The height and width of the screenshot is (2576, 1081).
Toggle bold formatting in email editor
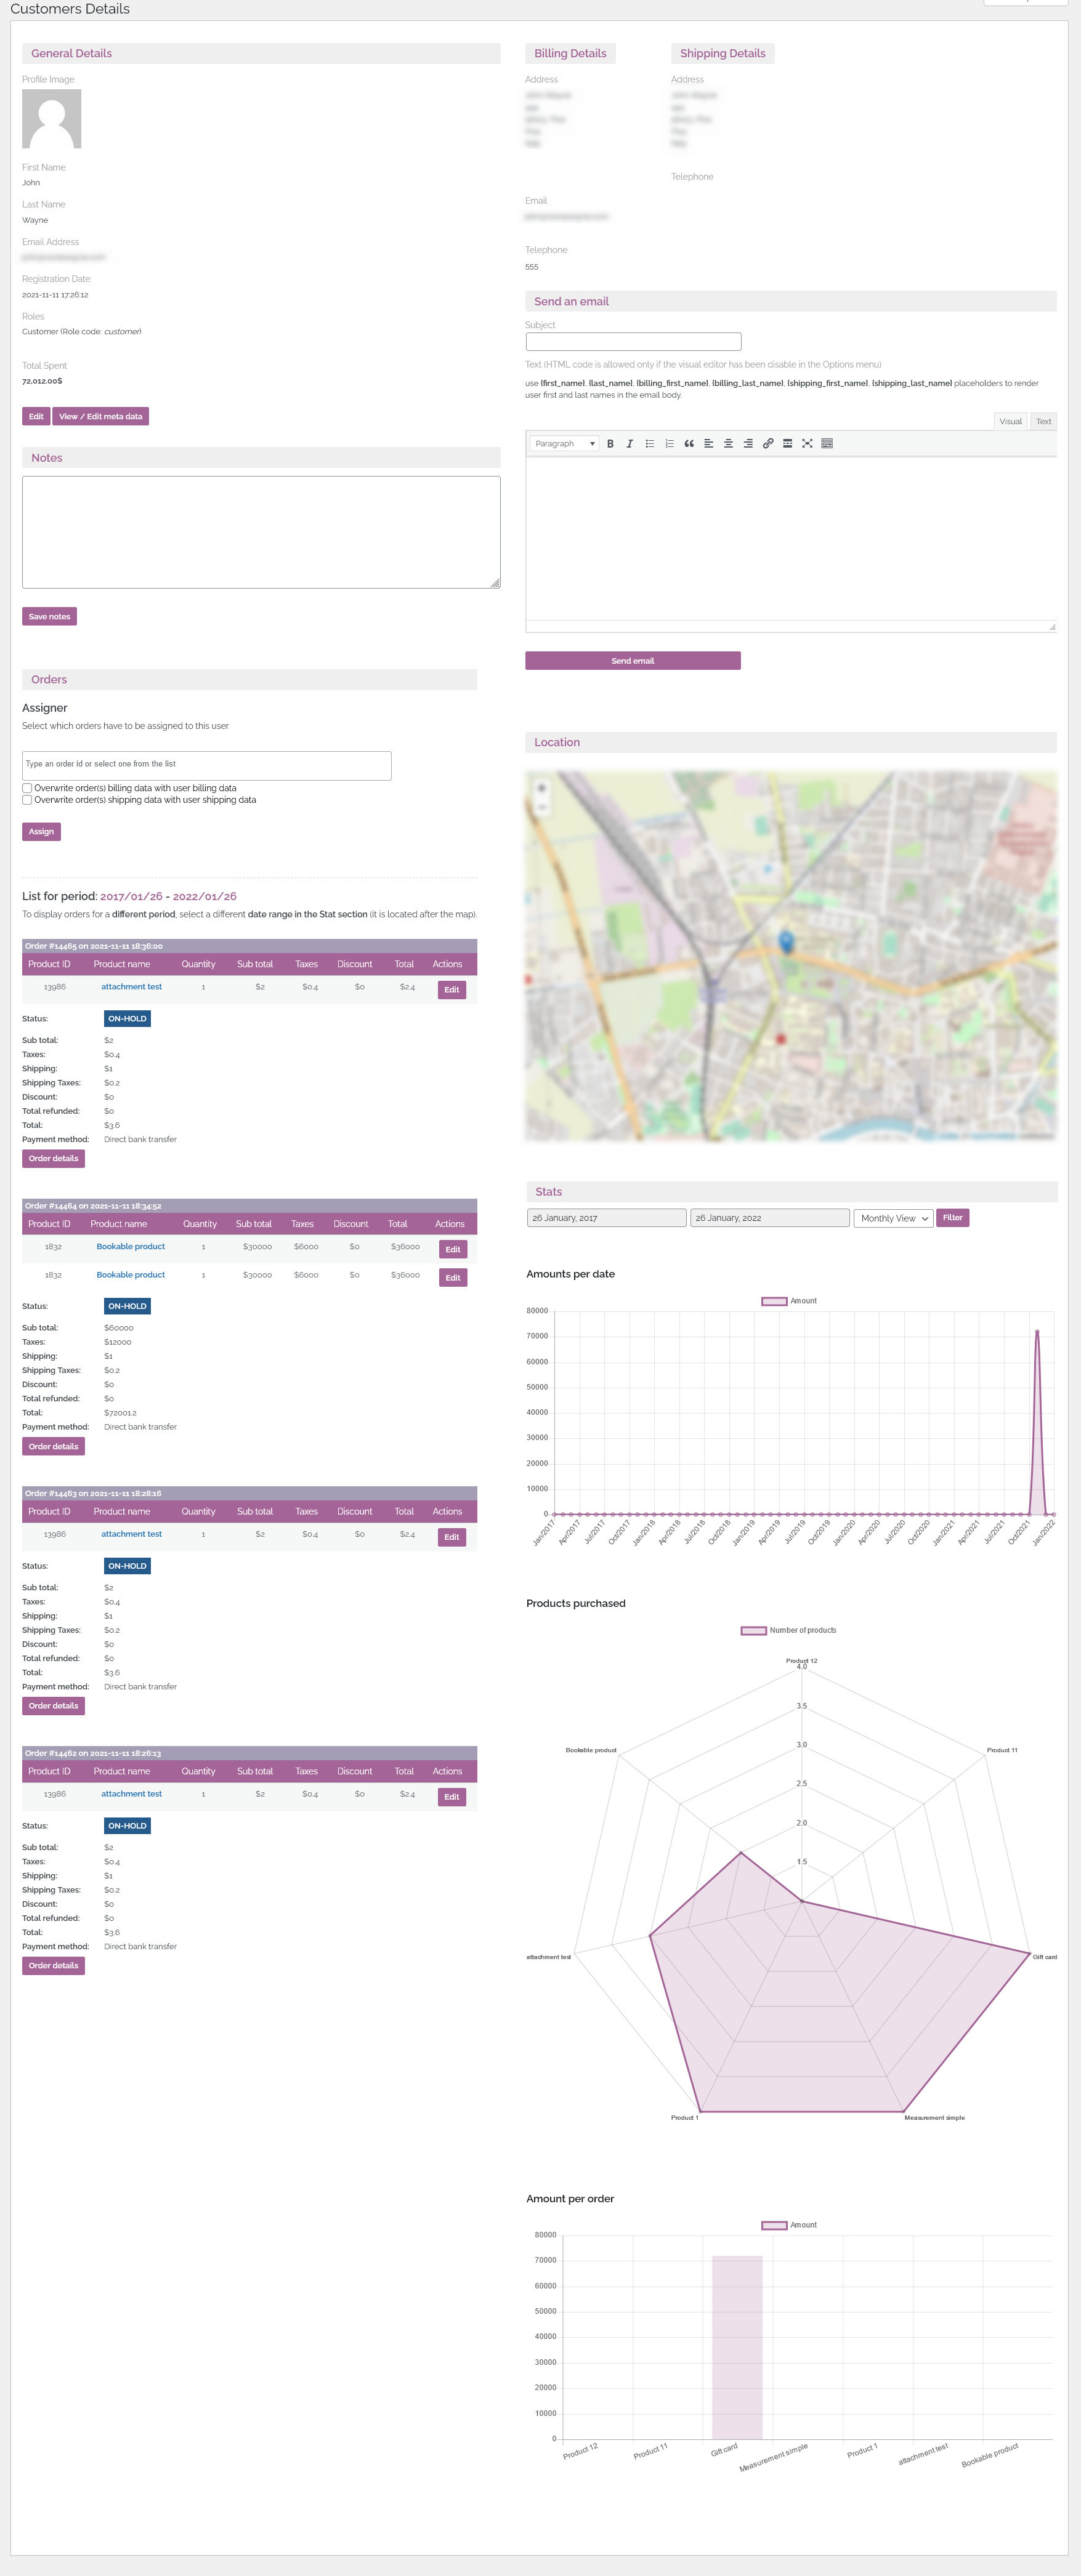coord(610,444)
